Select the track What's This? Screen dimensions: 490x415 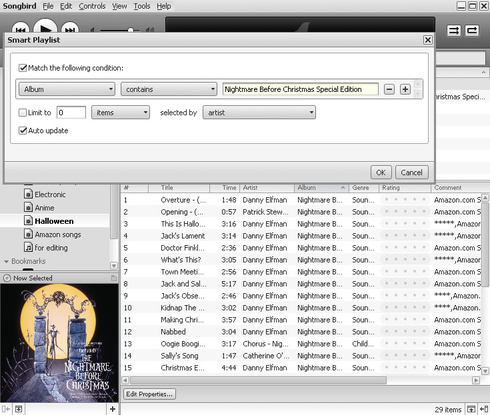pos(181,260)
